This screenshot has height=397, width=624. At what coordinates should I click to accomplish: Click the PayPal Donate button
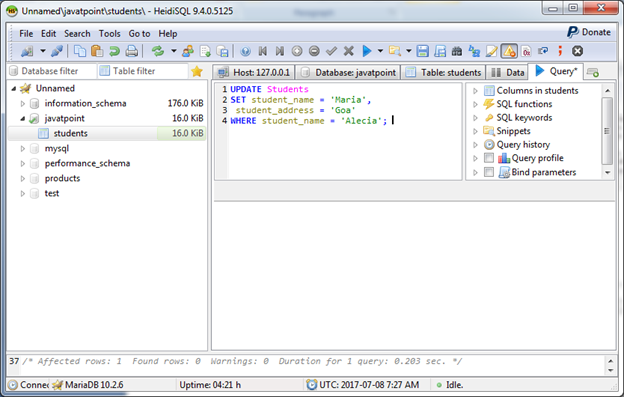[x=589, y=32]
